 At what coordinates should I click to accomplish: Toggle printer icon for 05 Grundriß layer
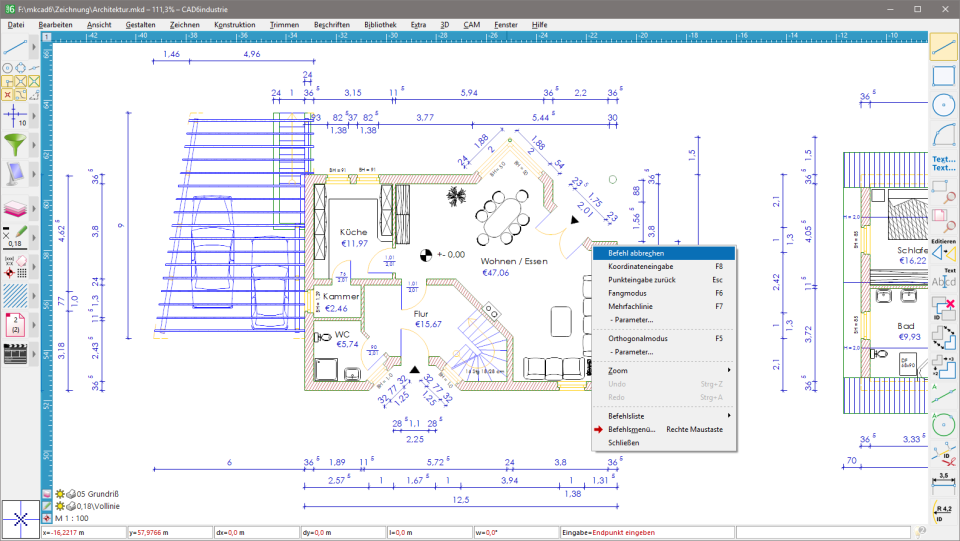click(x=70, y=494)
